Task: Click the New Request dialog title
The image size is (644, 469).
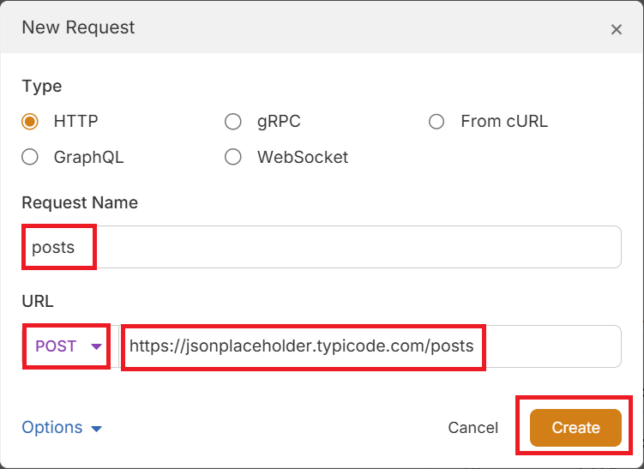Action: 78,27
